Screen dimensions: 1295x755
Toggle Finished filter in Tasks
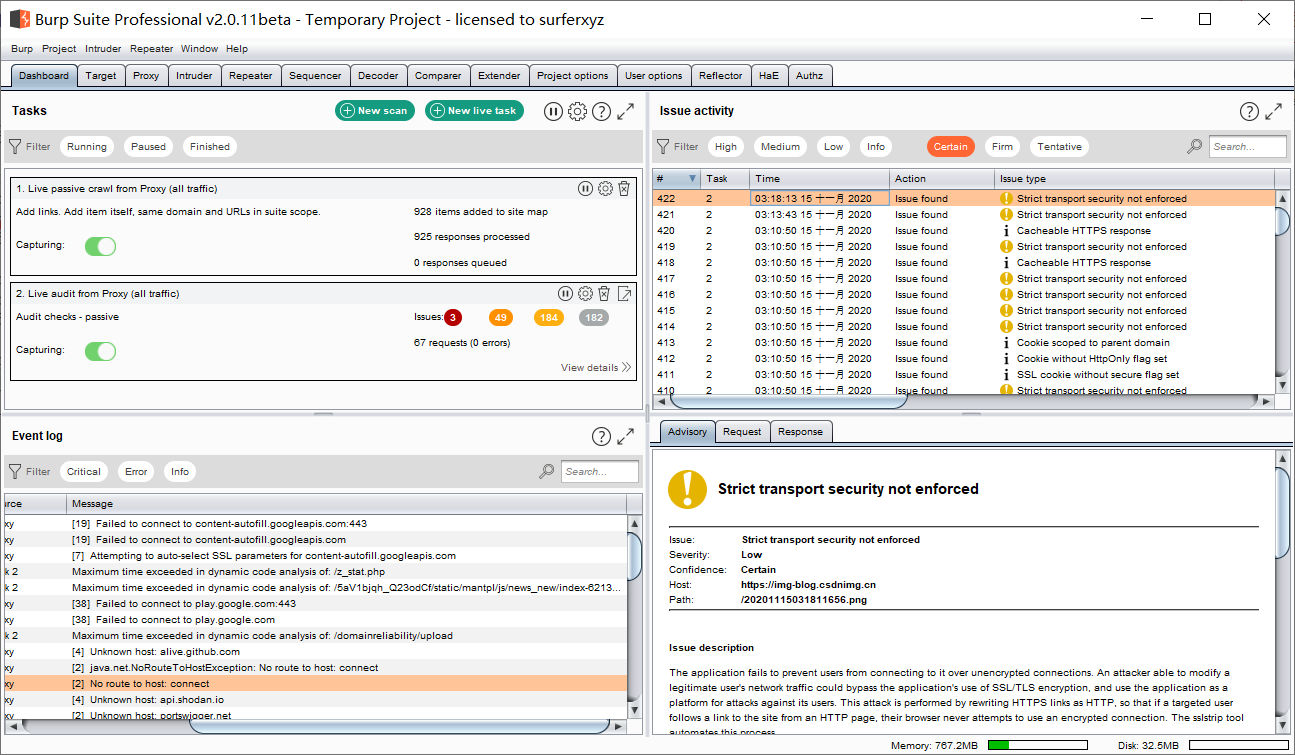coord(210,147)
